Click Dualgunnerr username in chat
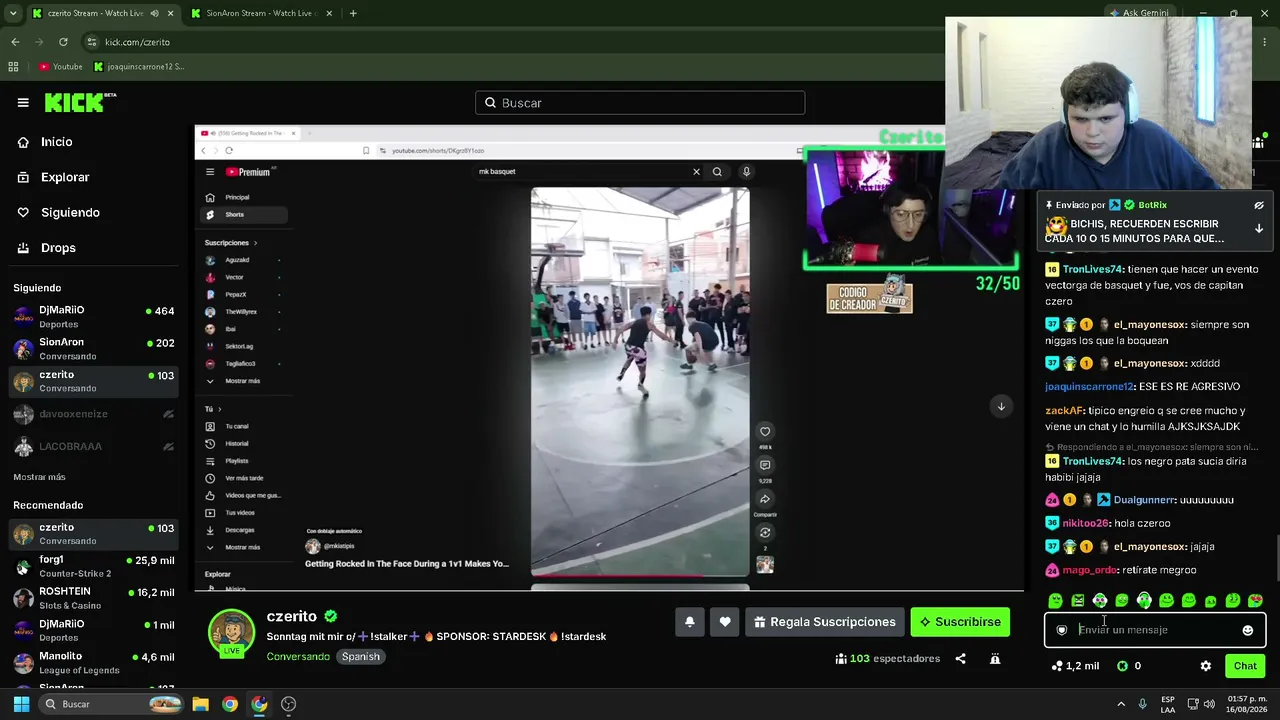 tap(1144, 500)
